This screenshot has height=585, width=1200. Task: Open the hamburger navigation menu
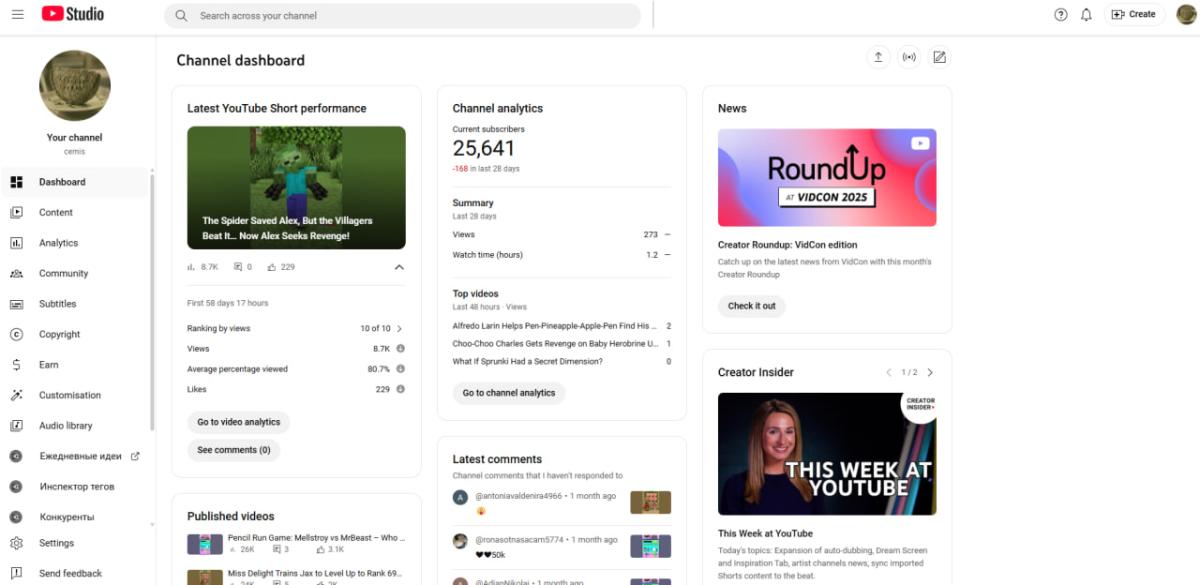pos(17,14)
